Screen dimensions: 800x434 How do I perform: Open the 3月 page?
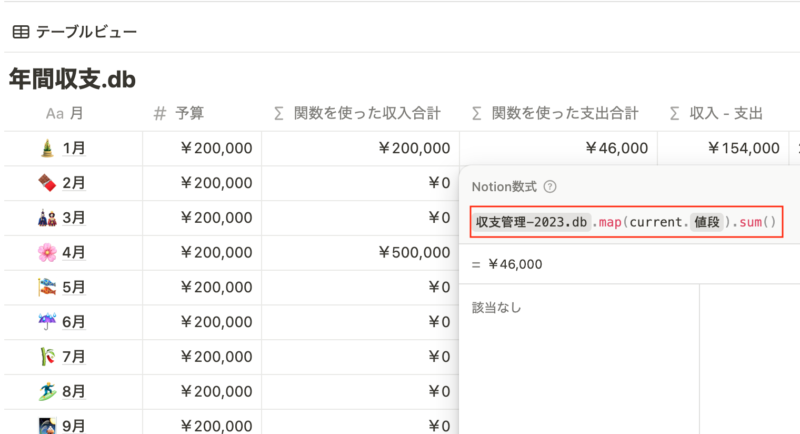click(73, 218)
